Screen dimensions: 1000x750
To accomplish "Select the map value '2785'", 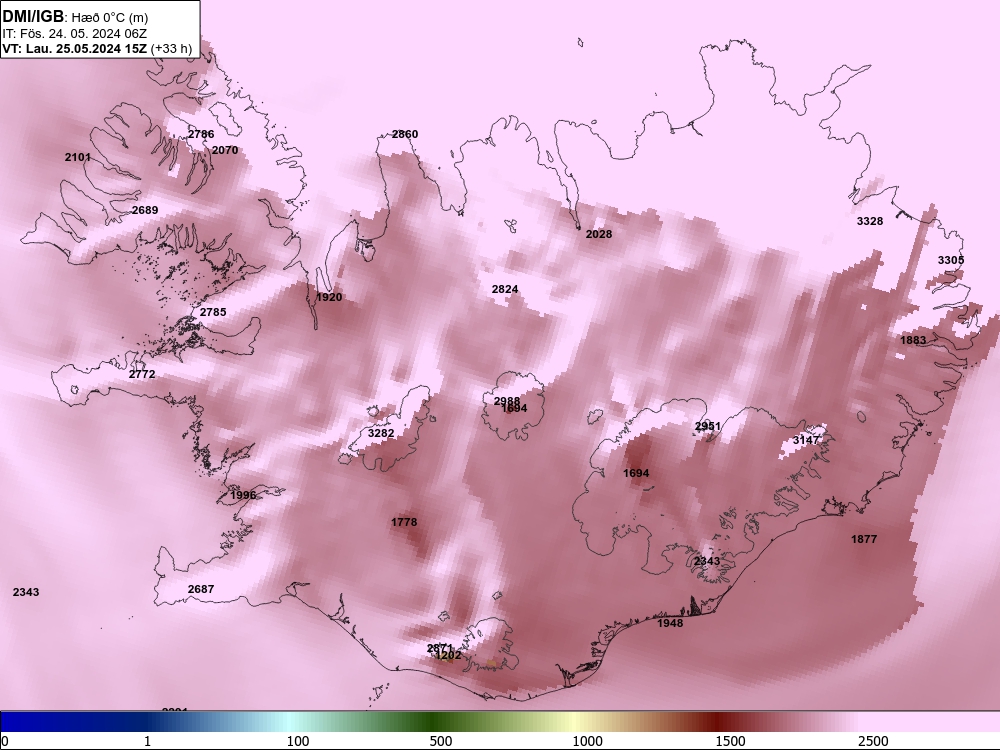I will click(x=213, y=312).
